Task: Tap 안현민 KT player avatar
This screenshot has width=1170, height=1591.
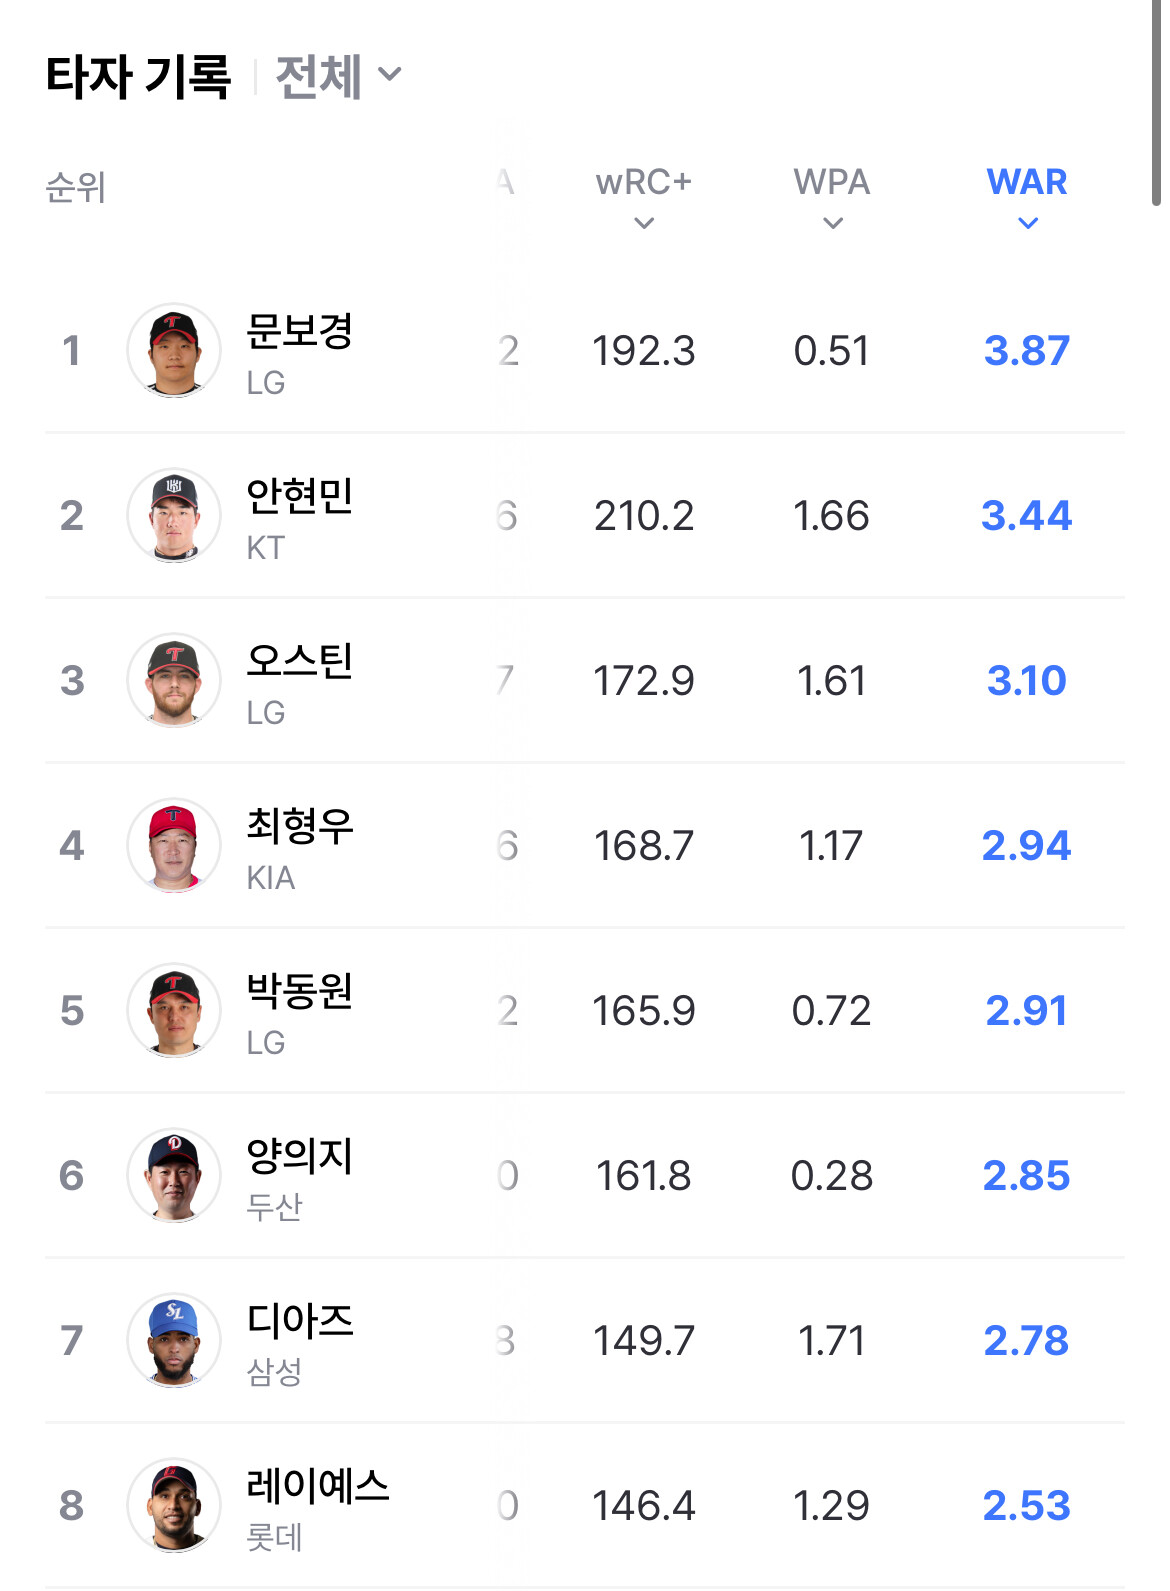Action: click(174, 515)
